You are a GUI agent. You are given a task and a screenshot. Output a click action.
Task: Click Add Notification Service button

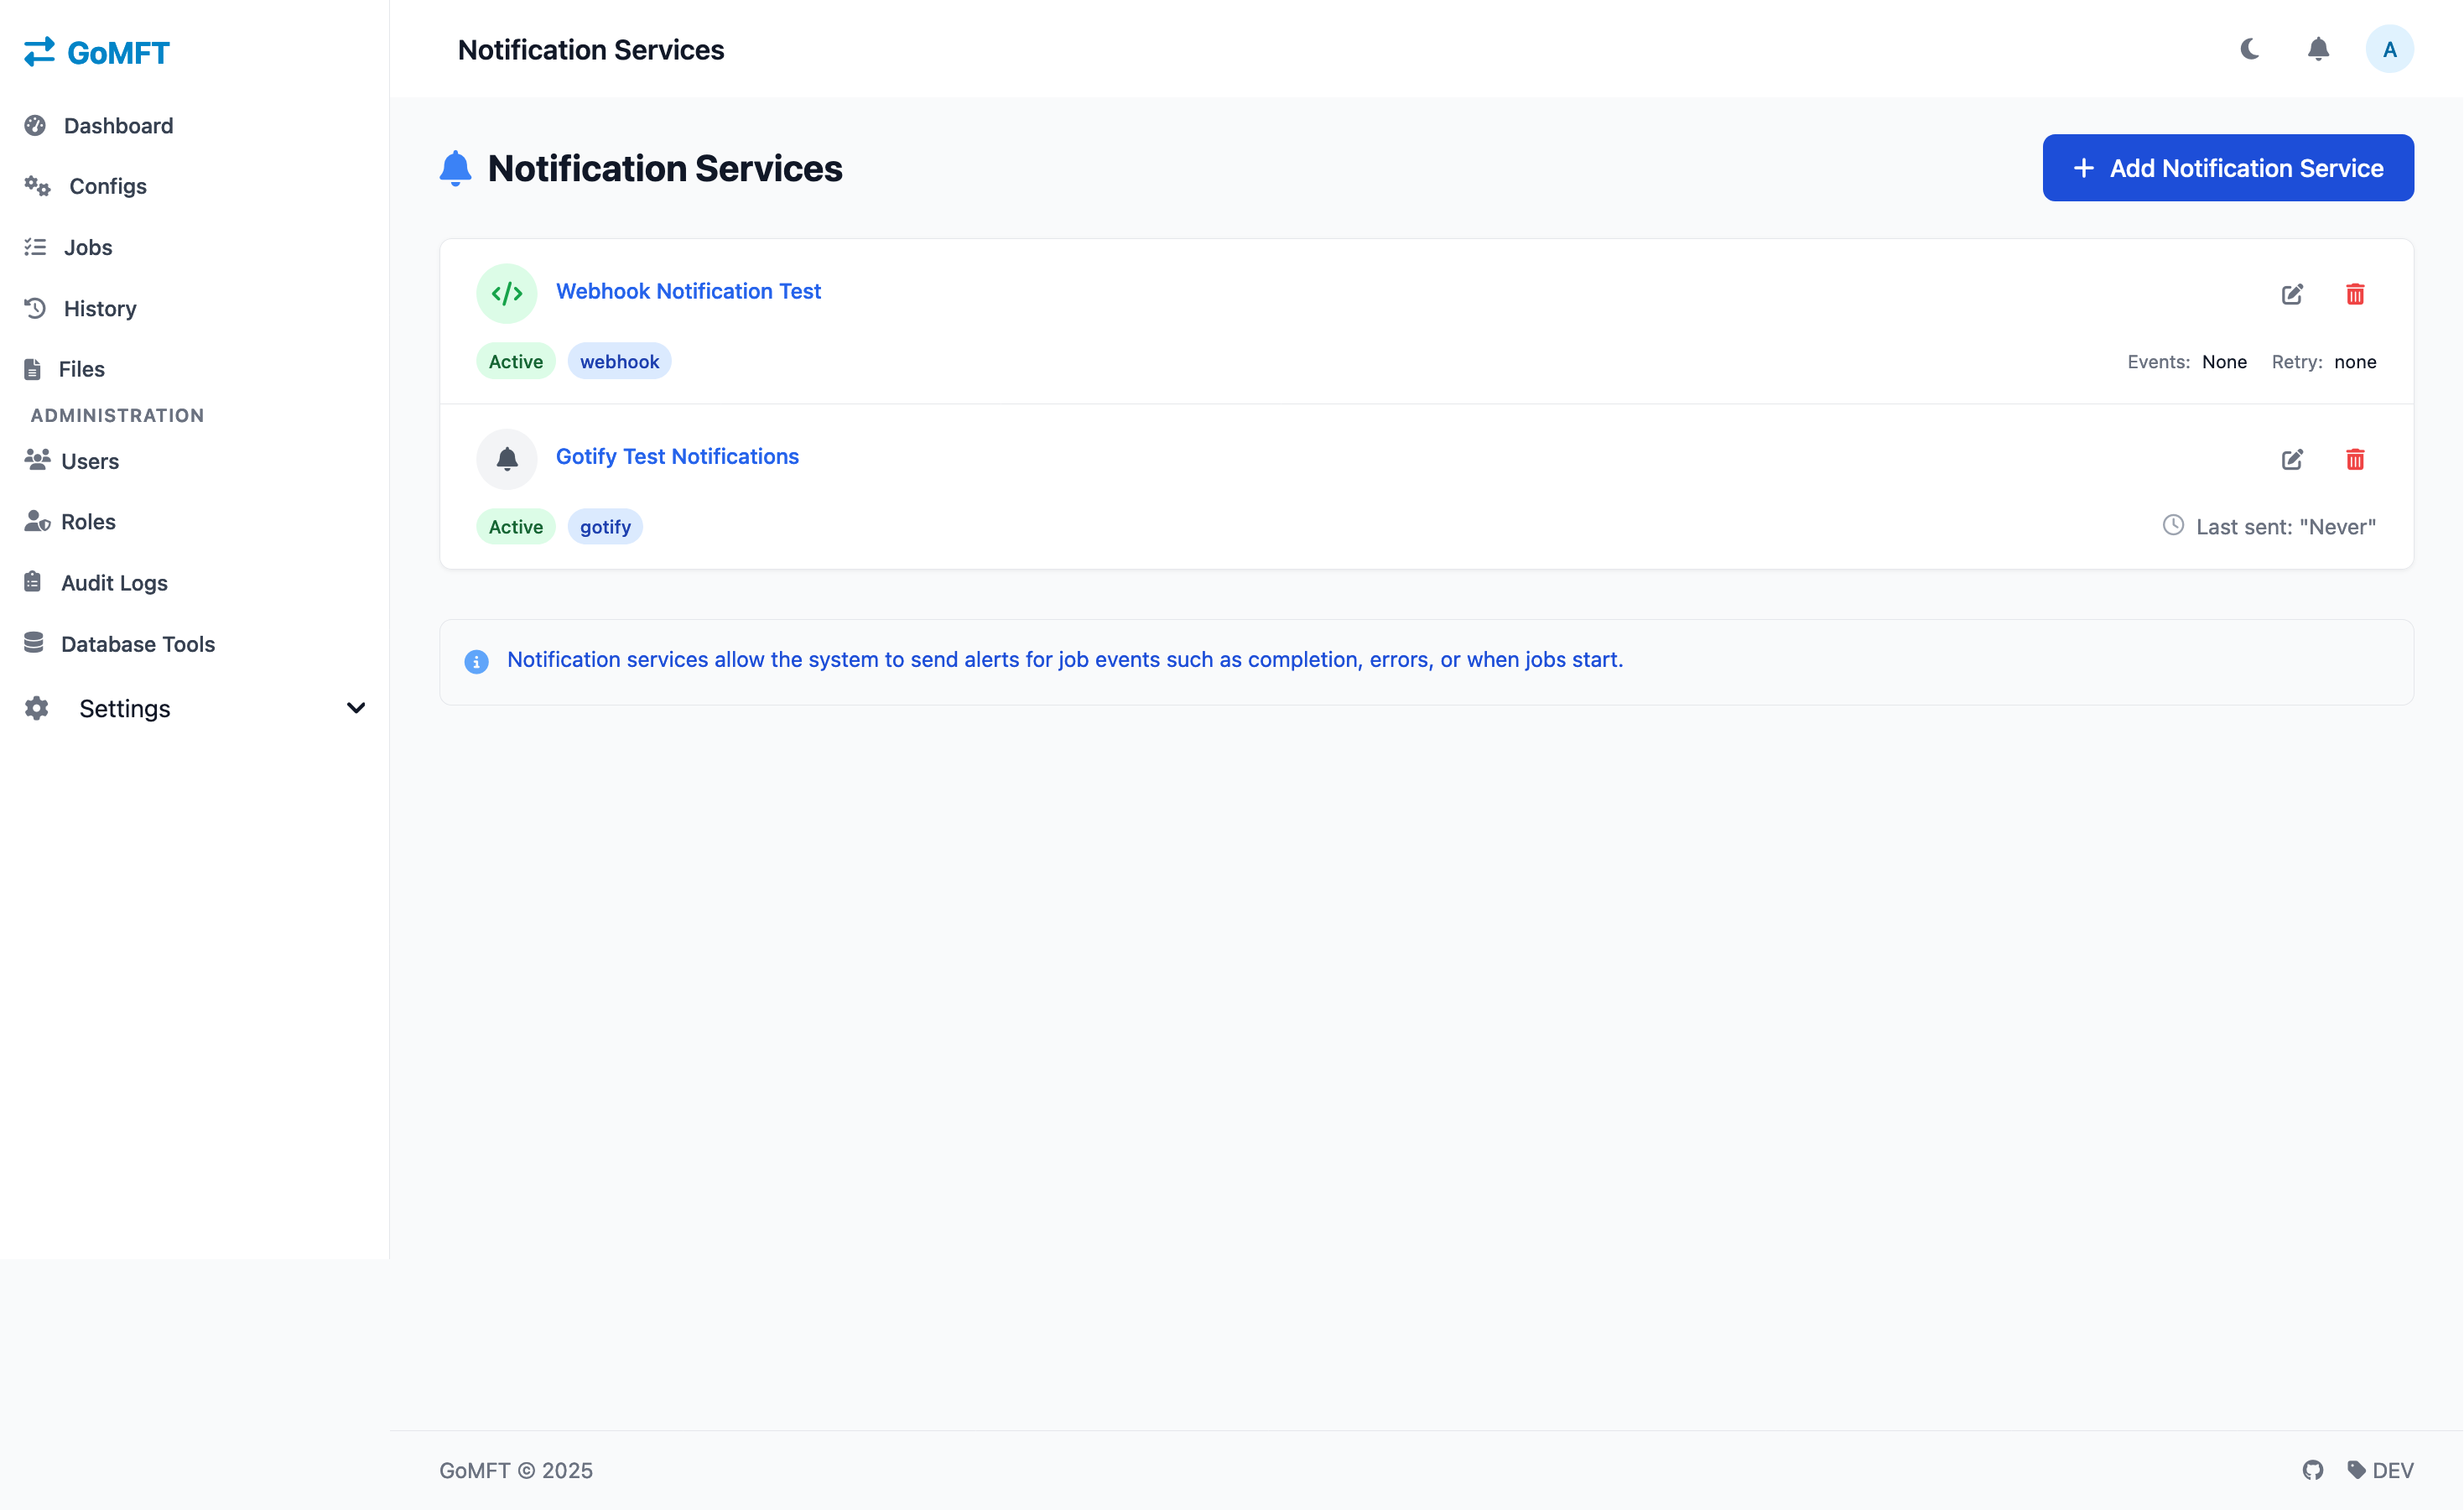(x=2228, y=168)
